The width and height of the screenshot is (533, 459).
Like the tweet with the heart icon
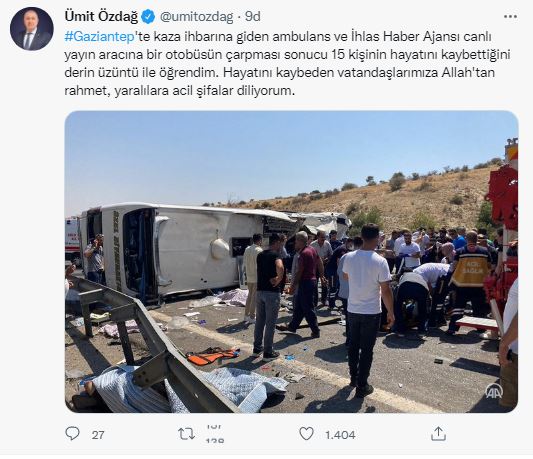306,434
